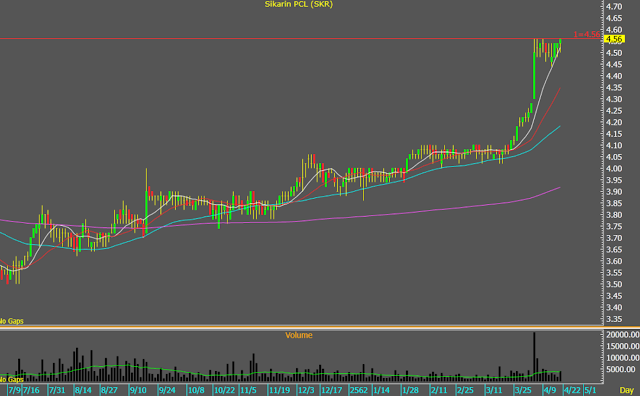640x396 pixels.
Task: Click the 3.55 price axis value
Action: pyautogui.click(x=614, y=273)
